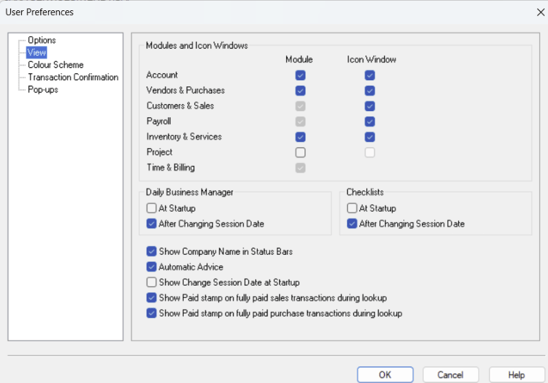Disable the Automatic Advice checkbox
548x383 pixels.
click(151, 267)
